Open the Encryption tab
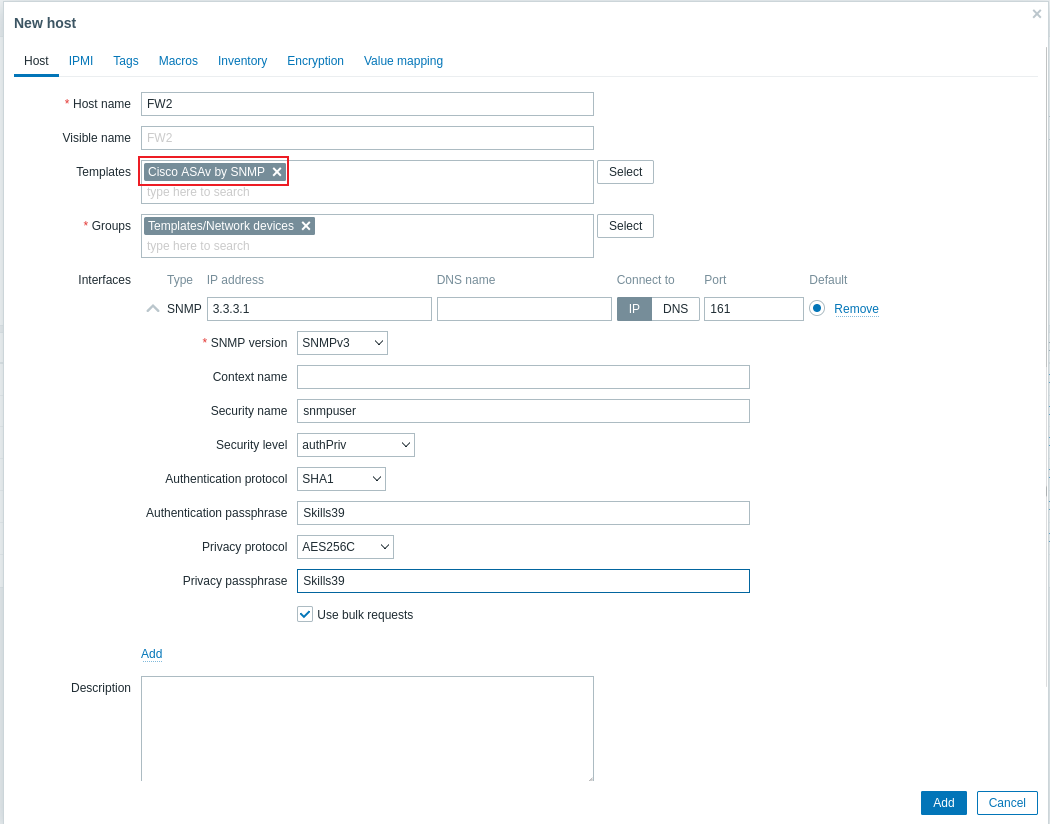The width and height of the screenshot is (1050, 824). point(315,61)
